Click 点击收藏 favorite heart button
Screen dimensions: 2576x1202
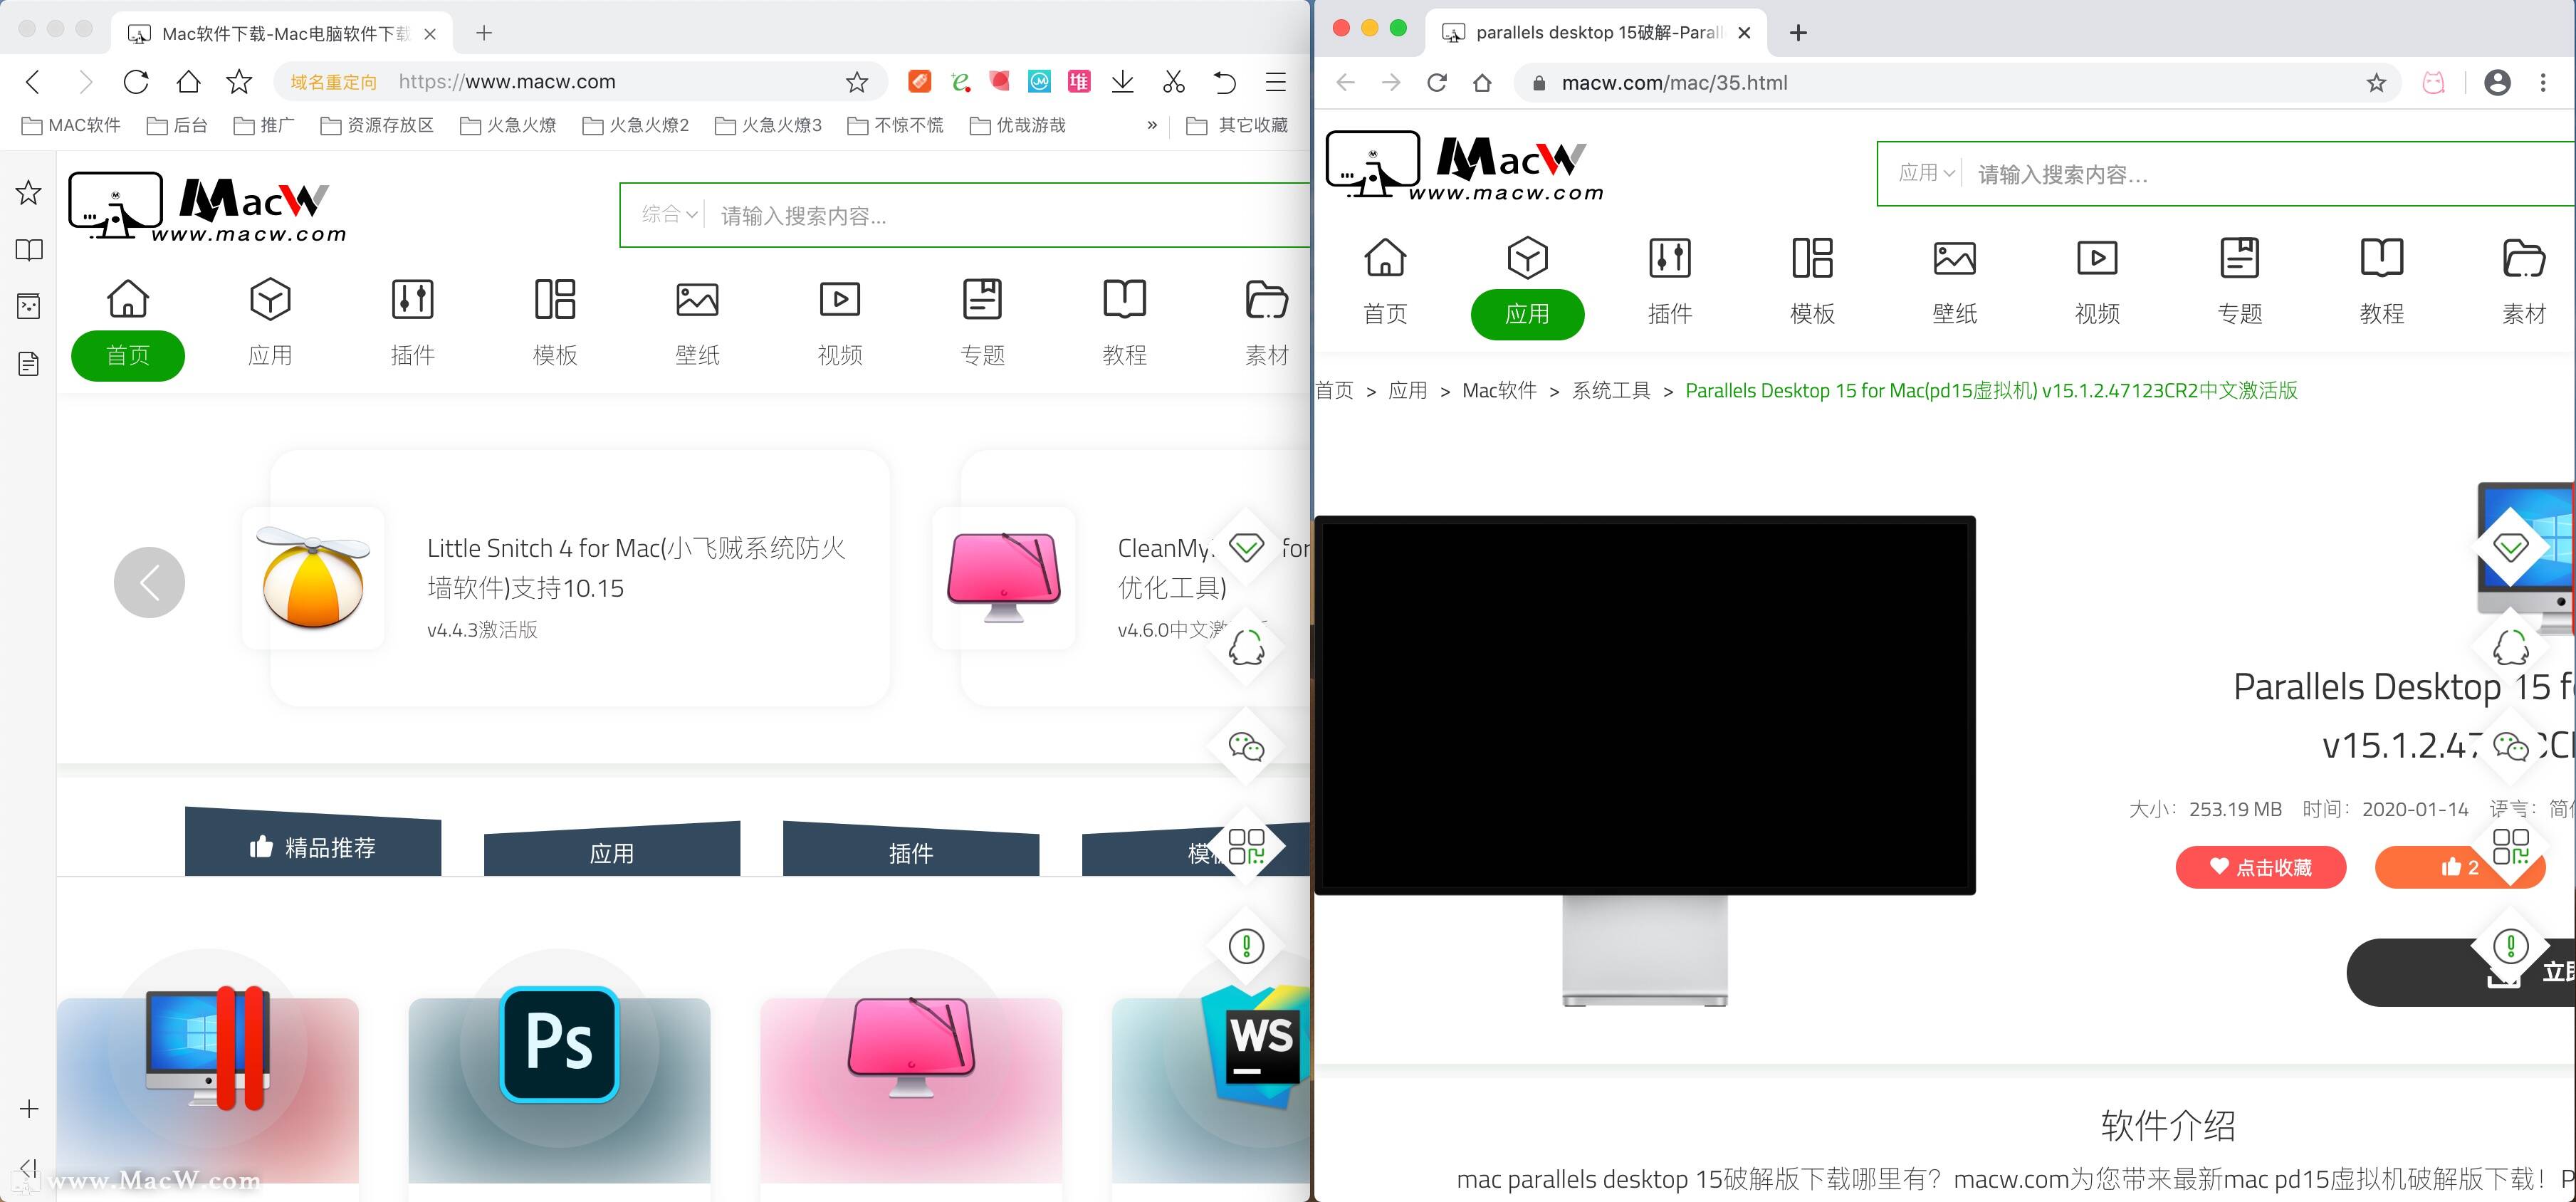(2260, 867)
